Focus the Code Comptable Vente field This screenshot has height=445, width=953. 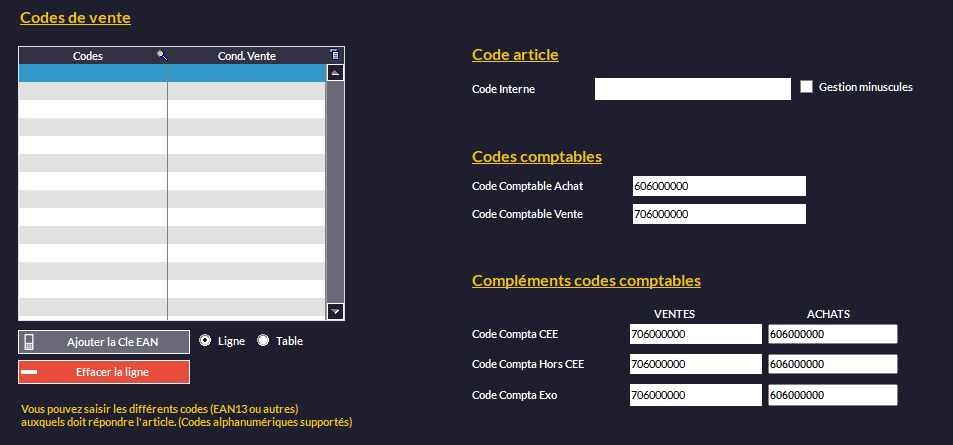pyautogui.click(x=718, y=214)
